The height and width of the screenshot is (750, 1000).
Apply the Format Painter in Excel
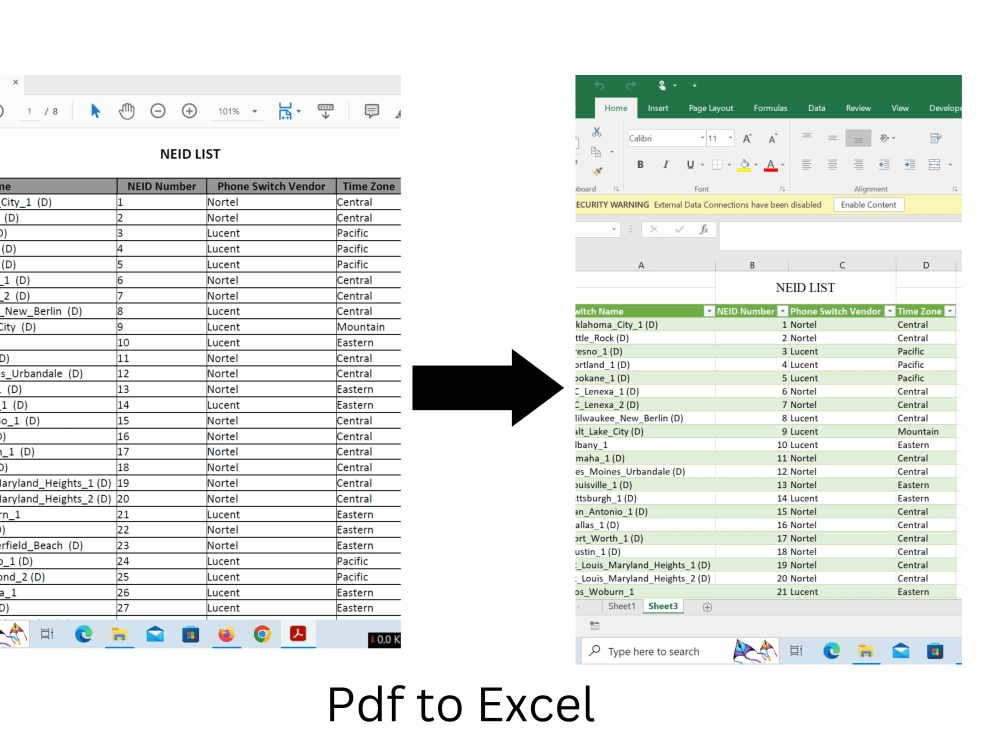coord(597,172)
